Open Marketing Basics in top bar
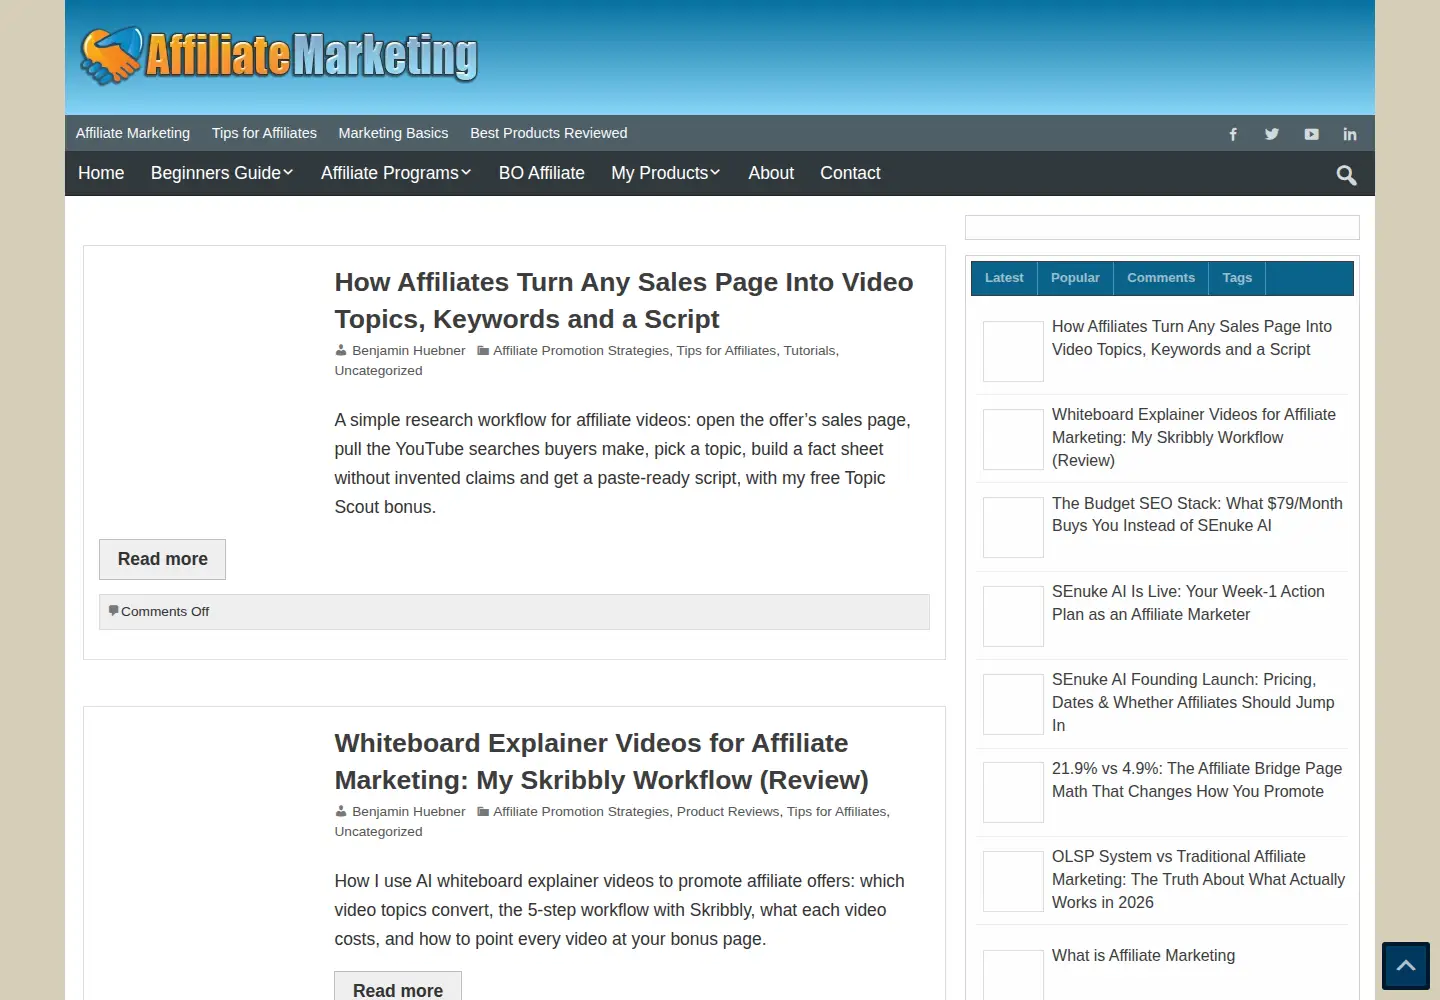 point(393,133)
